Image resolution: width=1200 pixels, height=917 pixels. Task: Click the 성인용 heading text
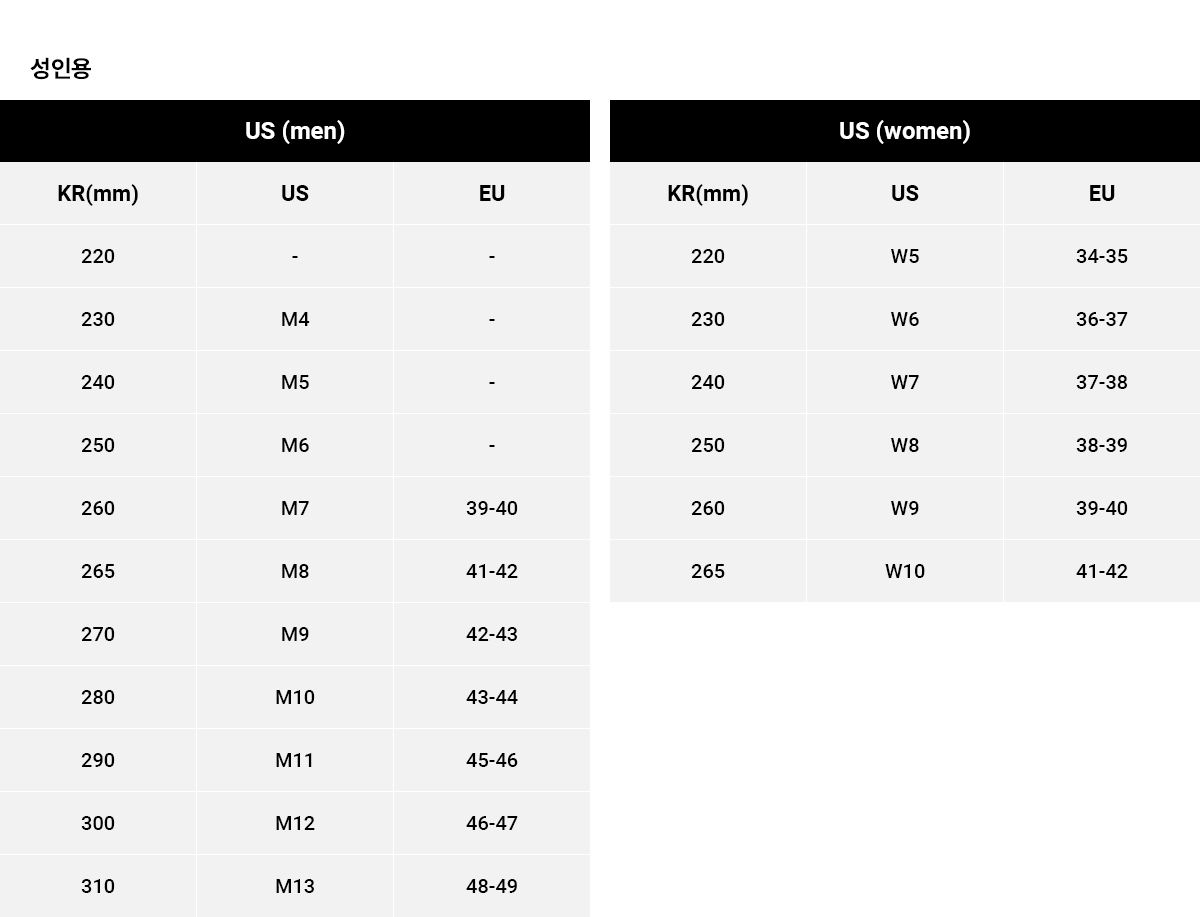61,68
